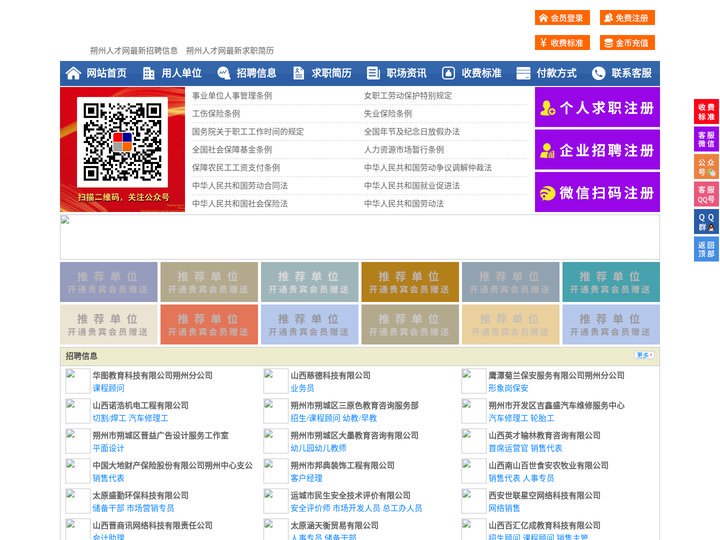Open 中华人民共和国劳动法 link
Image resolution: width=720 pixels, height=540 pixels.
point(404,203)
